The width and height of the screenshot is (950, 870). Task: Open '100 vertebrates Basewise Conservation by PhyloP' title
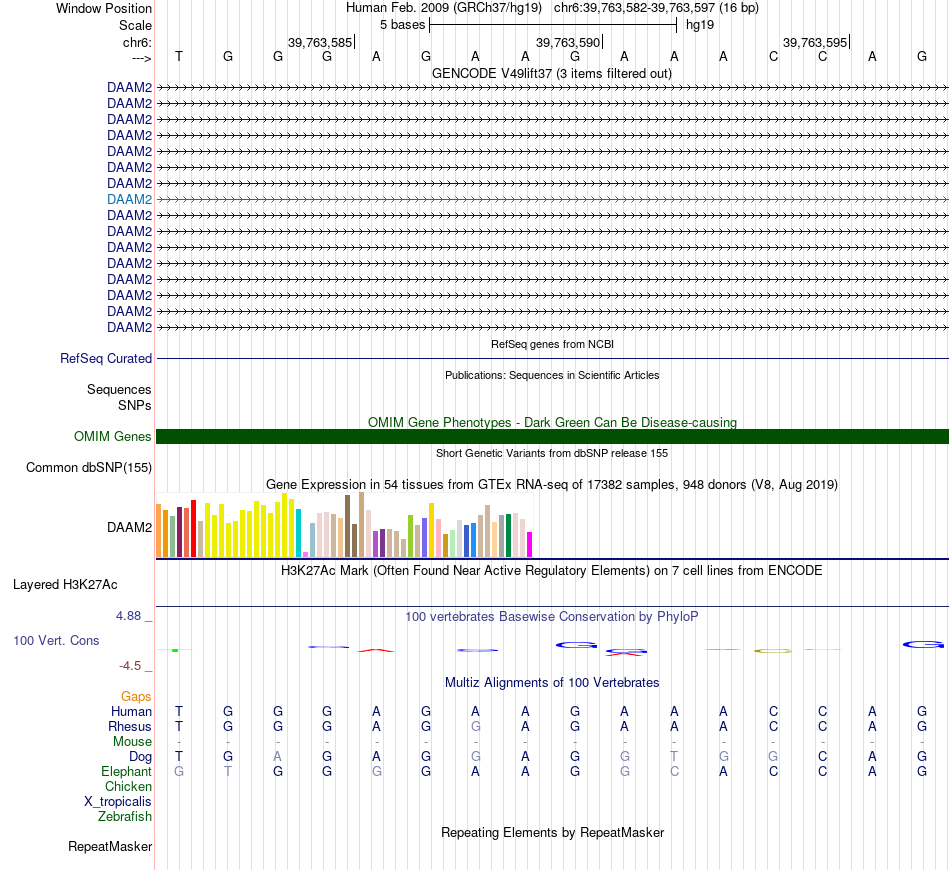point(552,617)
